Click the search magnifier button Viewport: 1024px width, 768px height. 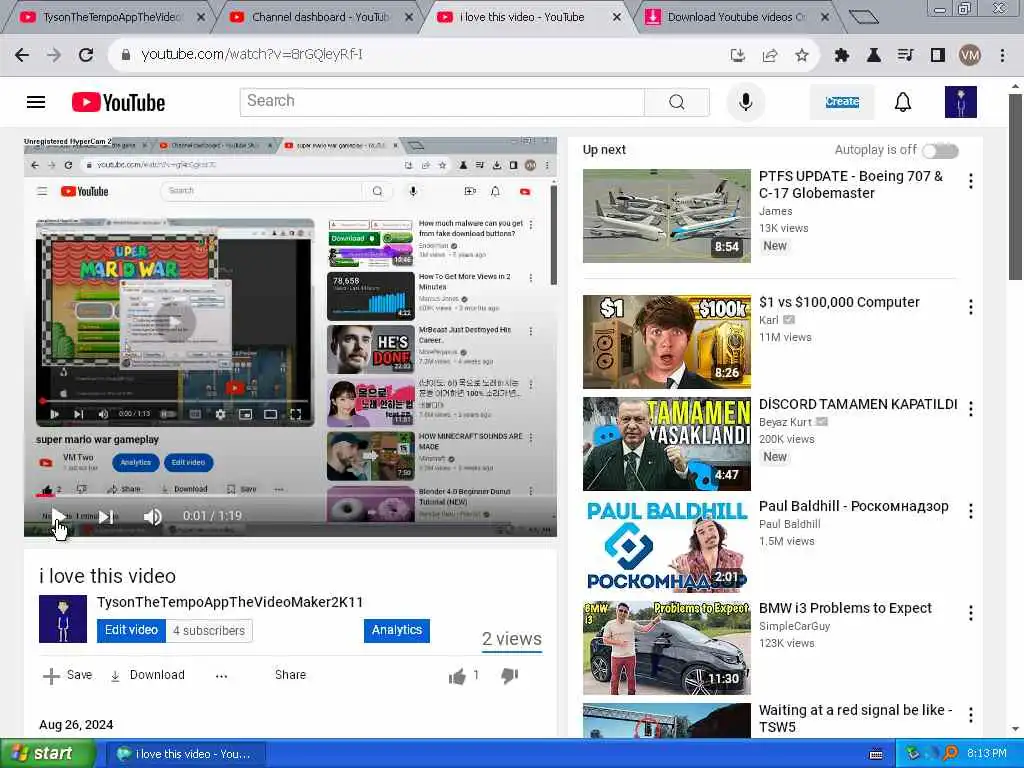pos(677,102)
